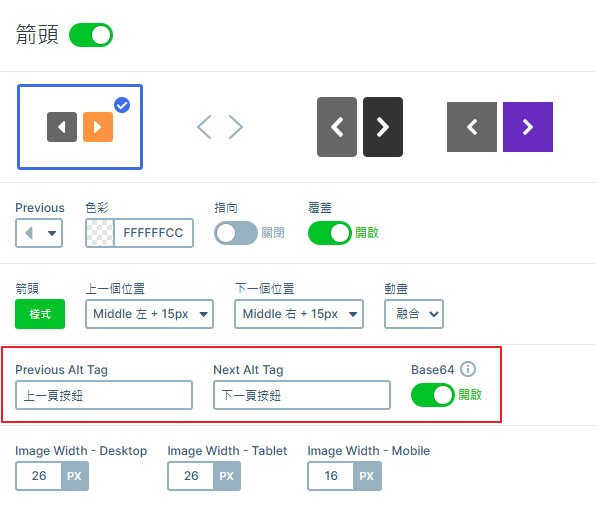Open the 下一個位置 position dropdown
The image size is (597, 505).
(299, 314)
